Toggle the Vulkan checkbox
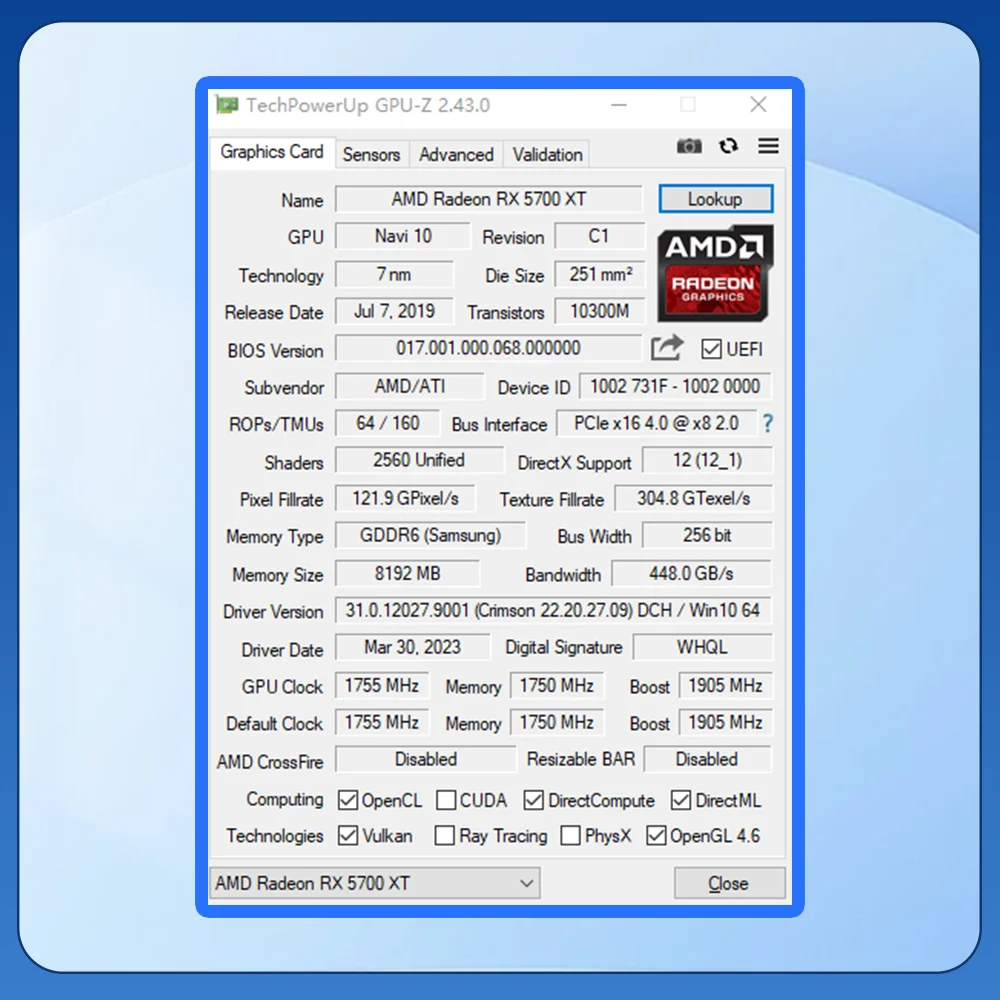Screen dimensions: 1000x1000 (x=348, y=835)
